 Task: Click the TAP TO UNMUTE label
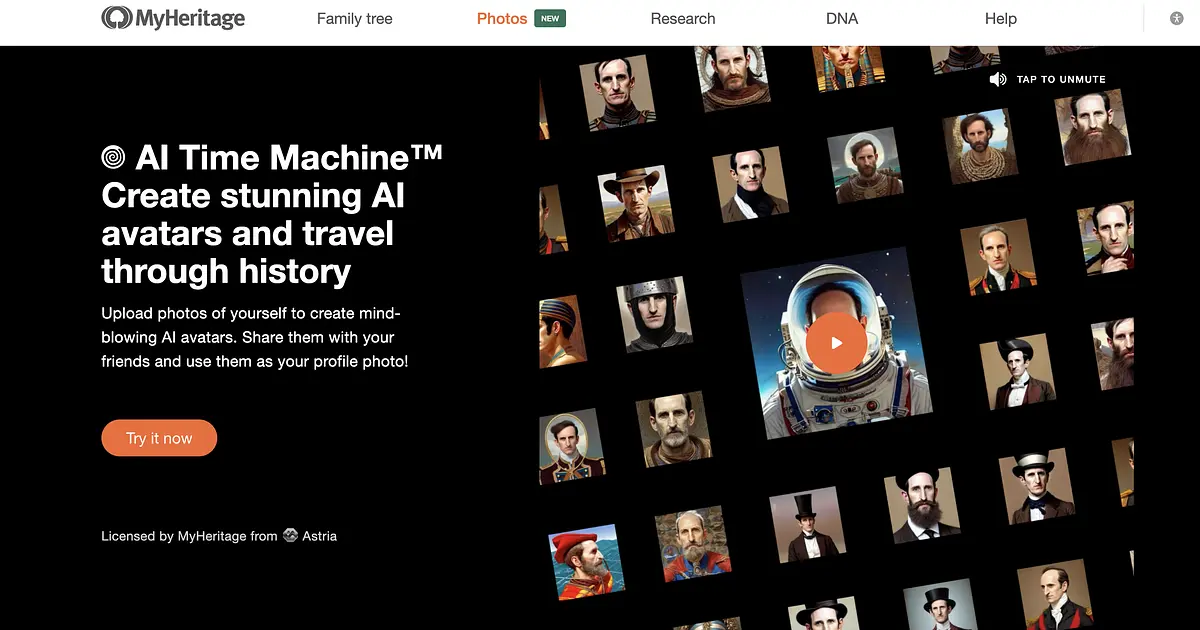pos(1061,79)
